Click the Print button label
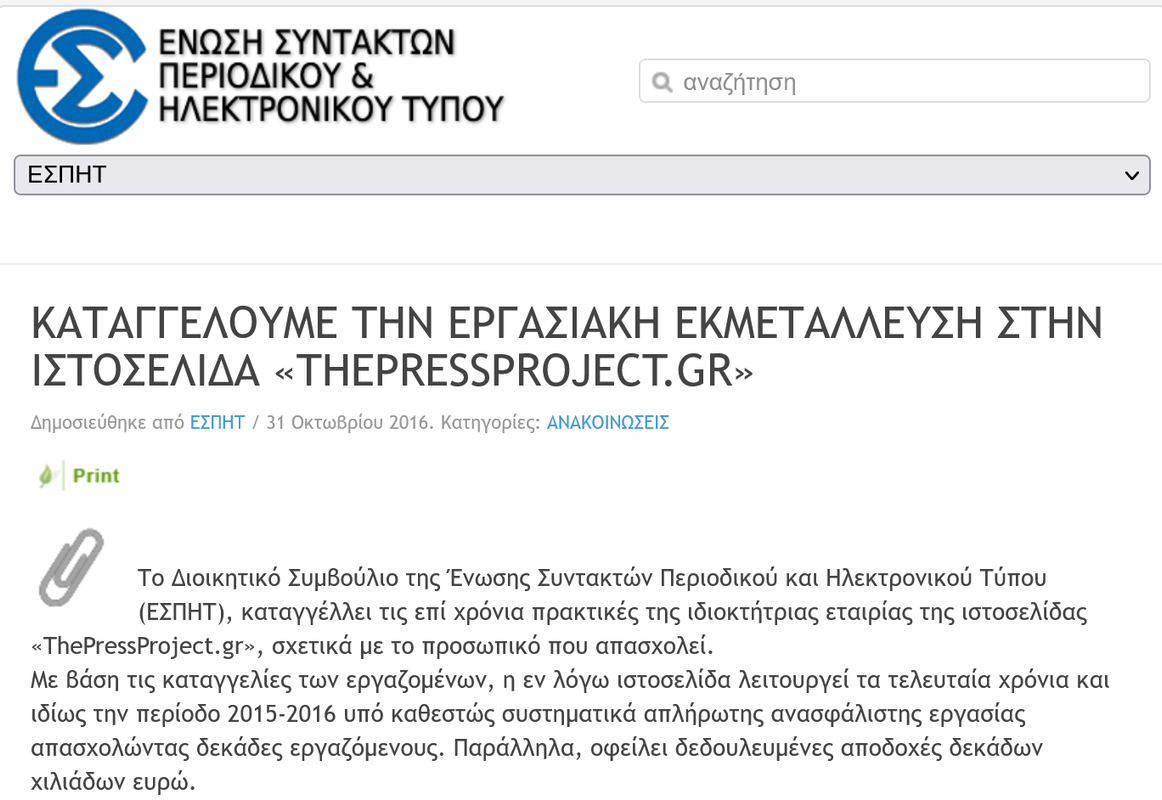 click(96, 476)
